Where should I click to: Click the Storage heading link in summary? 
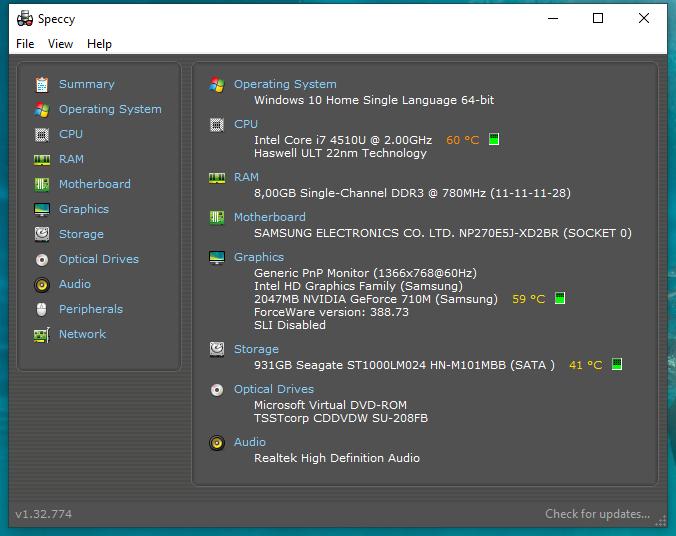point(256,349)
